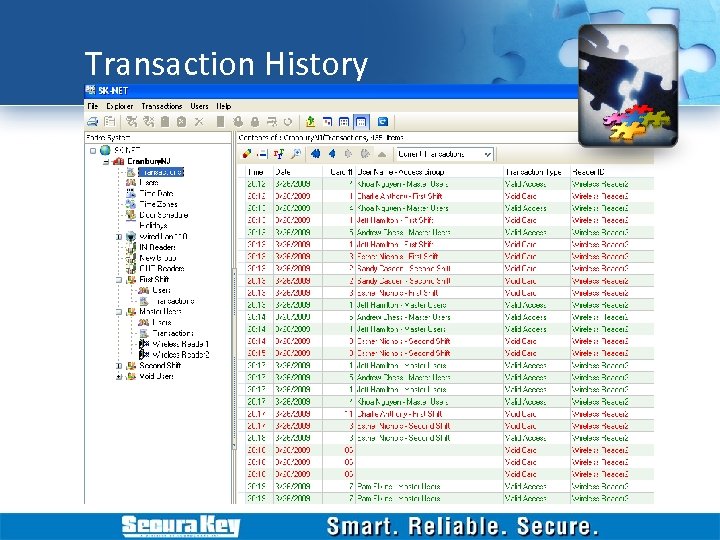Click the magnifier find icon in transactions toolbar
The width and height of the screenshot is (720, 540).
pyautogui.click(x=296, y=154)
